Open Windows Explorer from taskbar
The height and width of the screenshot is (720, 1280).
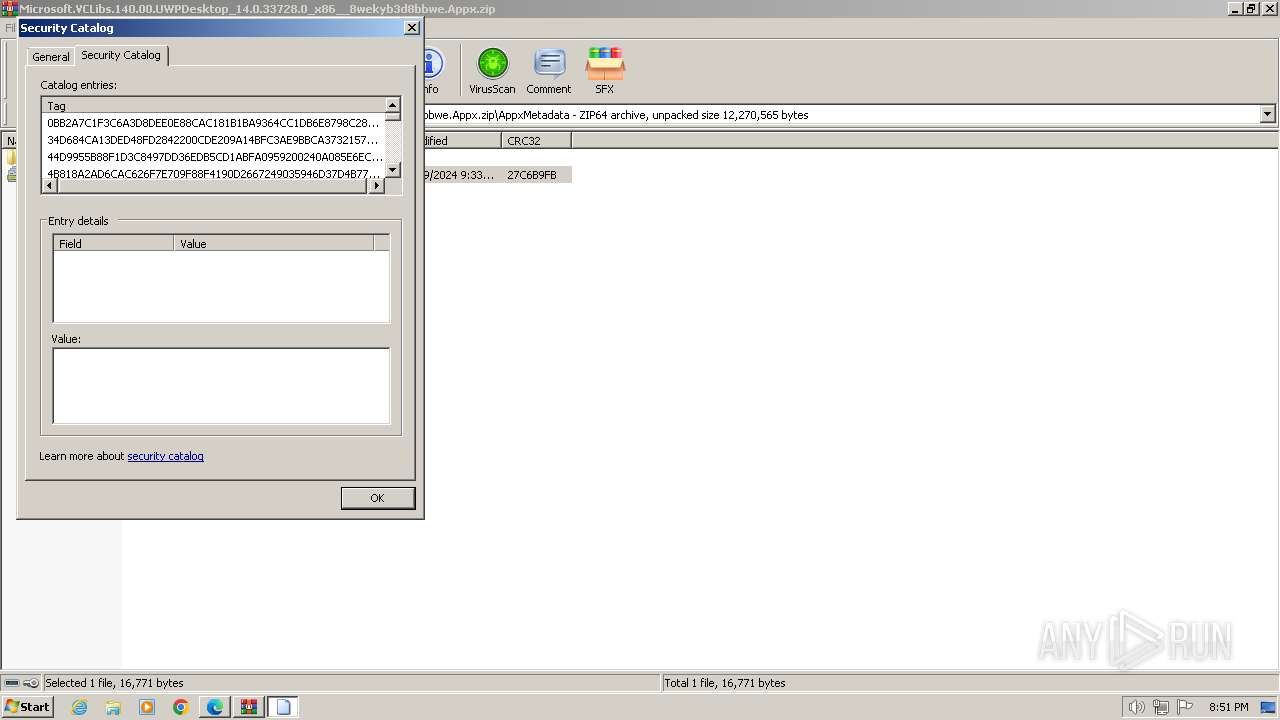tap(113, 707)
